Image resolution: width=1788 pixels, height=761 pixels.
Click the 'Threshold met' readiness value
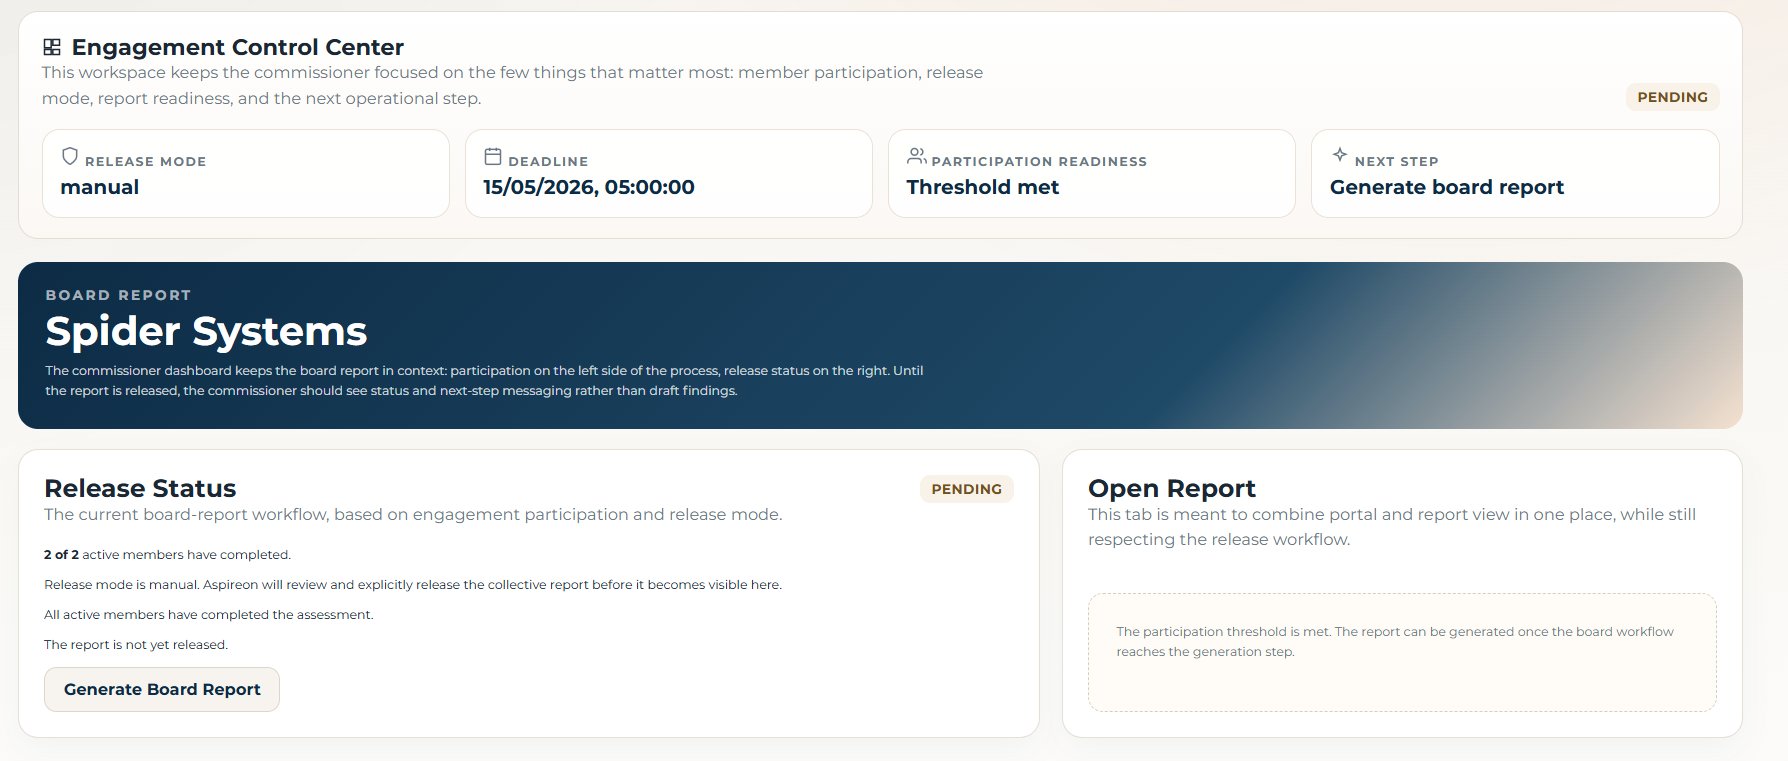[983, 187]
